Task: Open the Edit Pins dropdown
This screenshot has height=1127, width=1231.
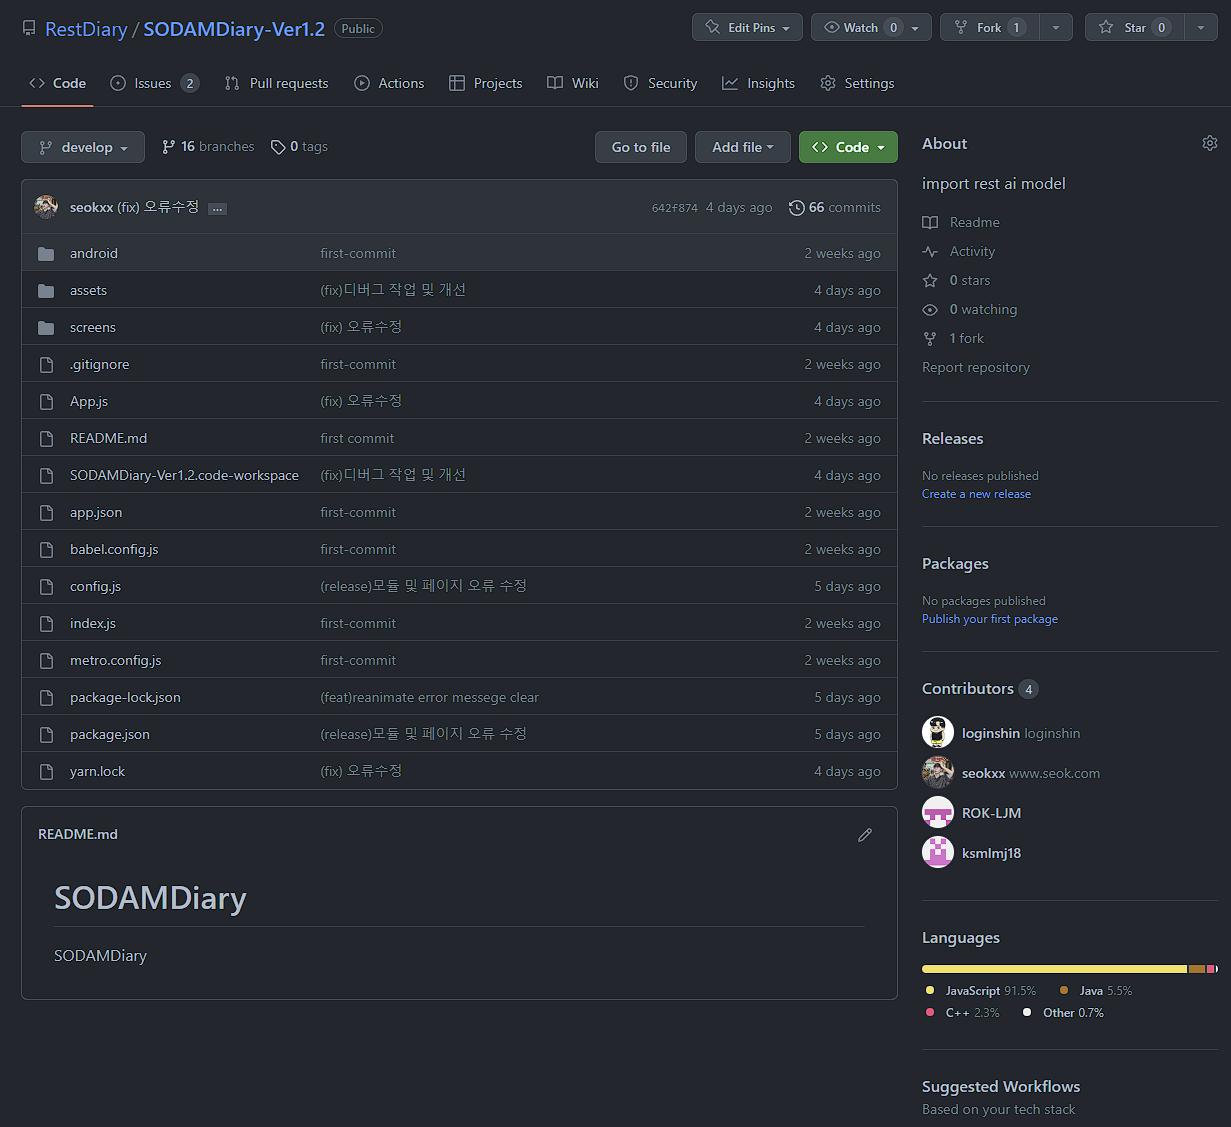Action: (x=747, y=27)
